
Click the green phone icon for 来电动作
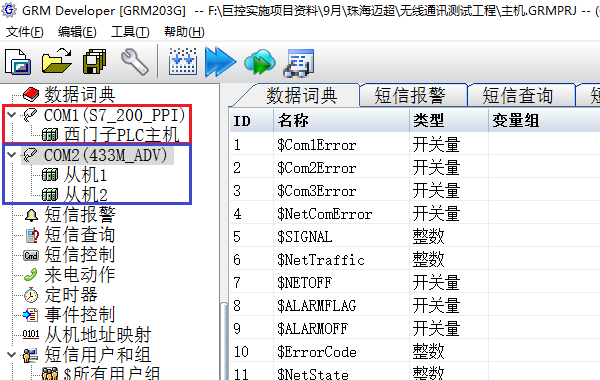[x=30, y=274]
